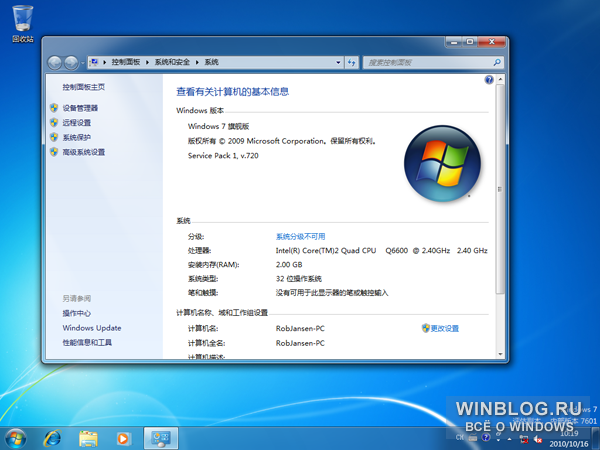This screenshot has height=450, width=600.
Task: Click the taskbar date 2010/10/16
Action: pyautogui.click(x=569, y=444)
